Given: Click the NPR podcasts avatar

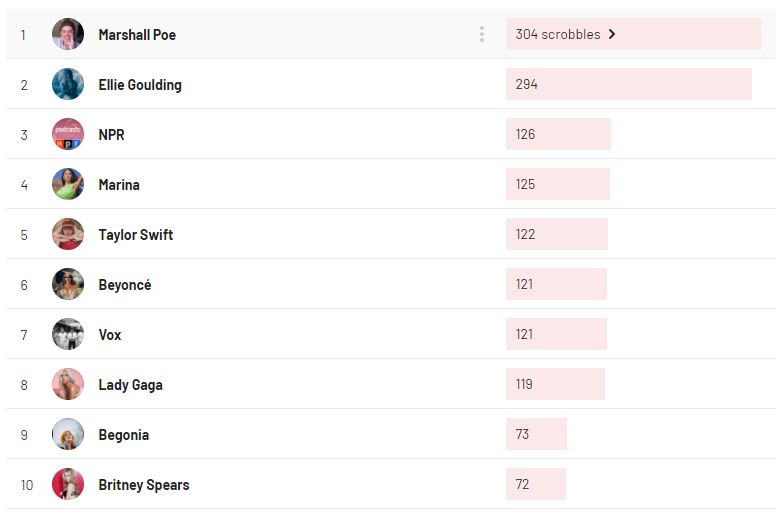Looking at the screenshot, I should [x=68, y=134].
